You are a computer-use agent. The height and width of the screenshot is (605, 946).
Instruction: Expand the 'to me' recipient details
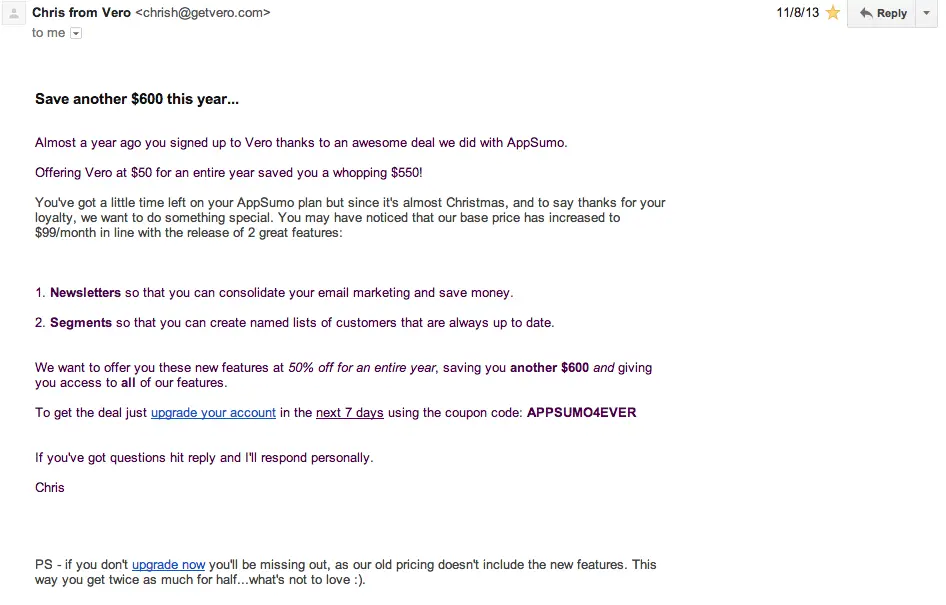point(77,33)
